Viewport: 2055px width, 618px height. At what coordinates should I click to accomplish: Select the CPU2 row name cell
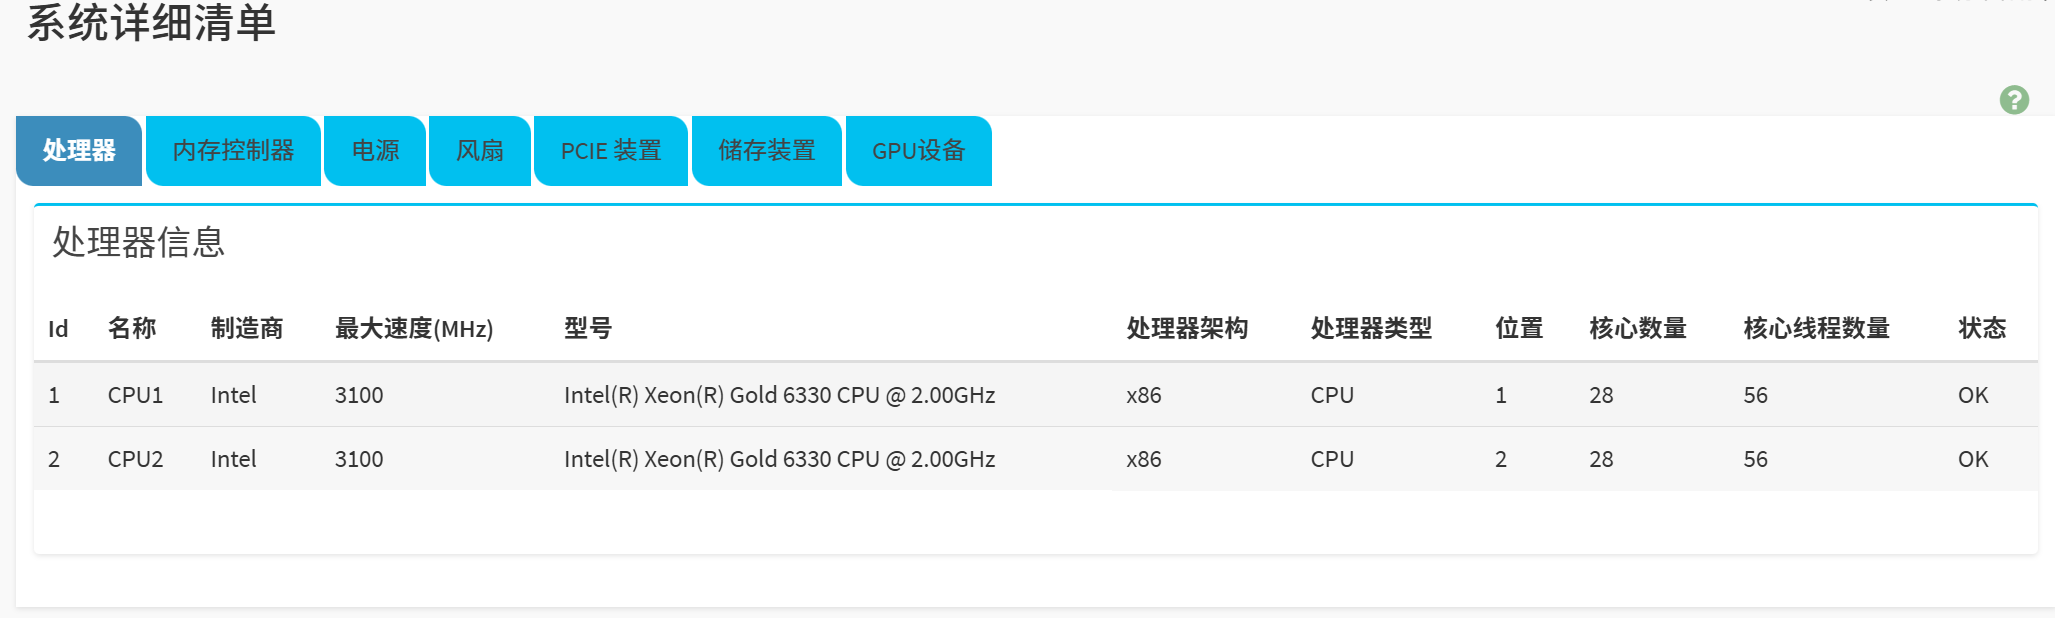pos(135,459)
